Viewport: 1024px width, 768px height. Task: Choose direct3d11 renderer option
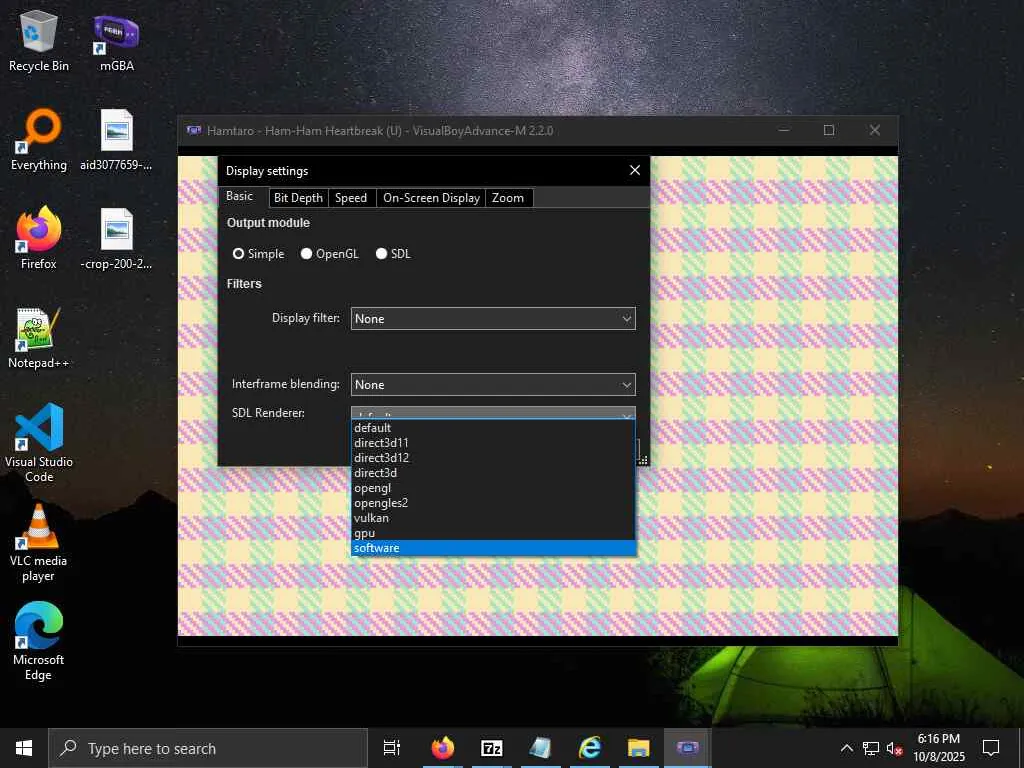tap(493, 443)
